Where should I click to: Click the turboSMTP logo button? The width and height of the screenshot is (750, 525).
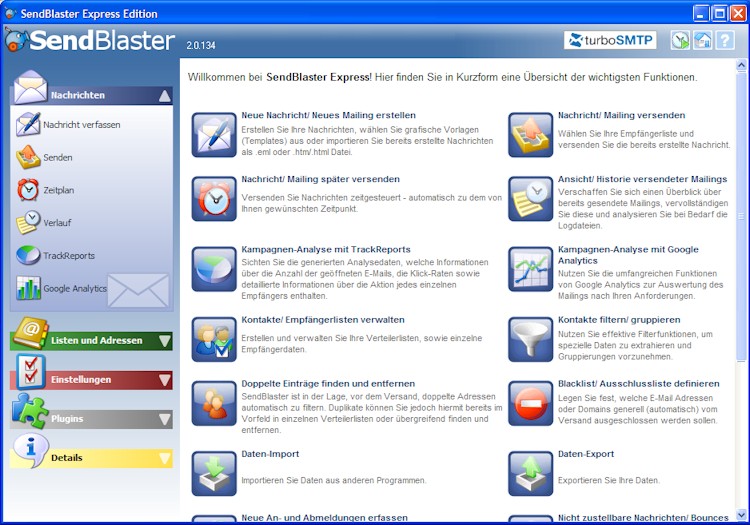tap(610, 40)
